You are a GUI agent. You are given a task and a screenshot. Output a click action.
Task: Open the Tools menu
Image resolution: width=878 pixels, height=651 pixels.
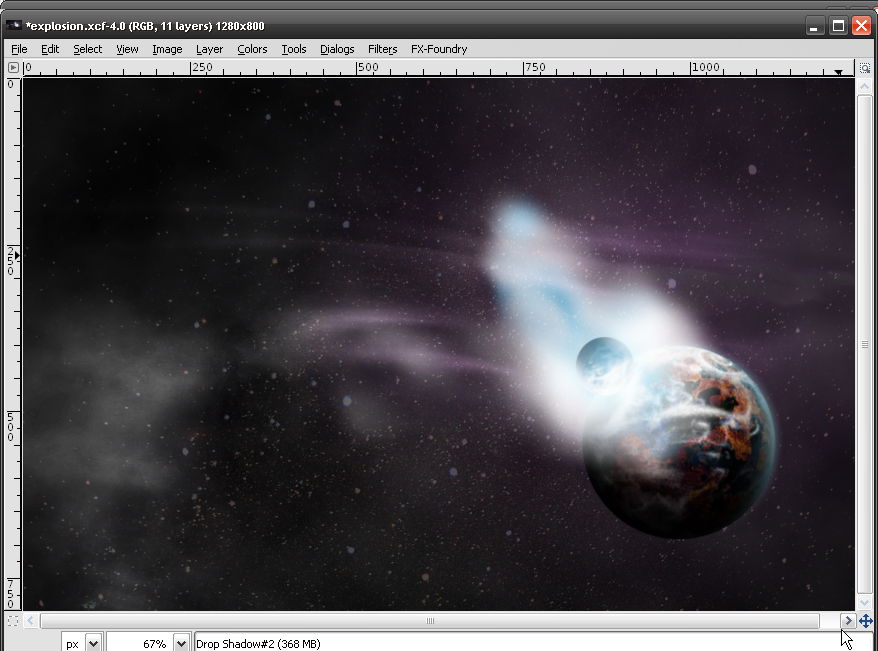(293, 49)
